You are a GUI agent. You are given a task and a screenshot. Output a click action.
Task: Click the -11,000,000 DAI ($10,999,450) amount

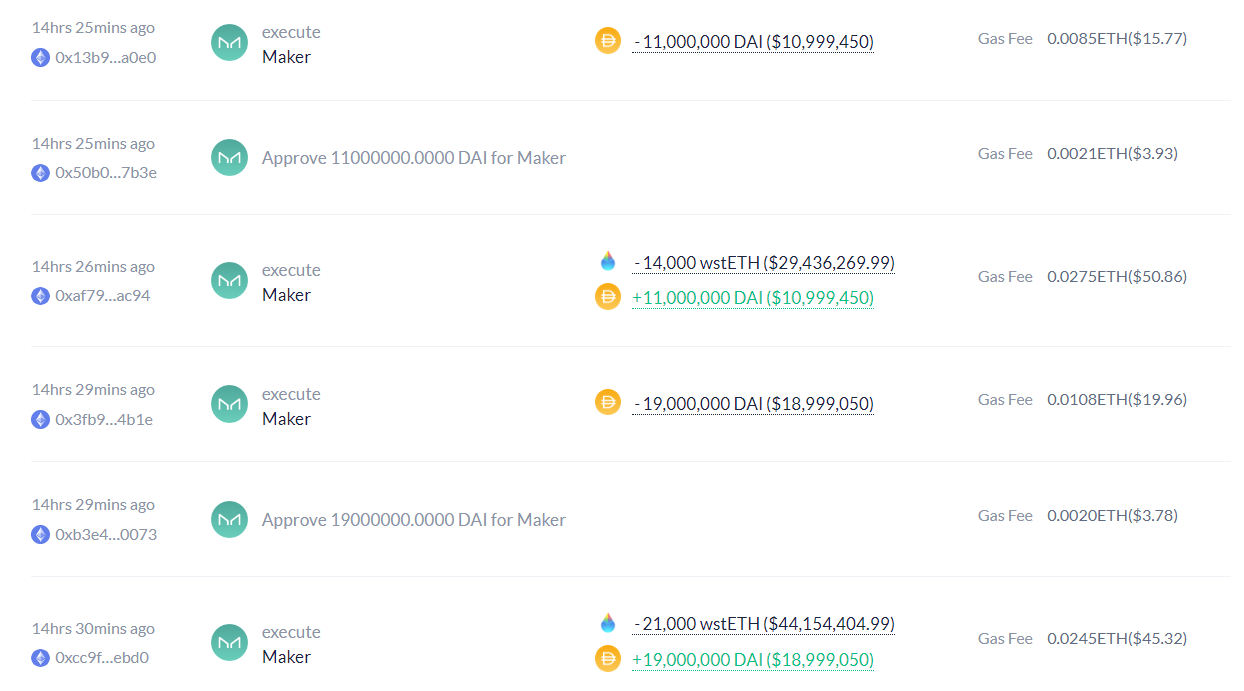753,42
